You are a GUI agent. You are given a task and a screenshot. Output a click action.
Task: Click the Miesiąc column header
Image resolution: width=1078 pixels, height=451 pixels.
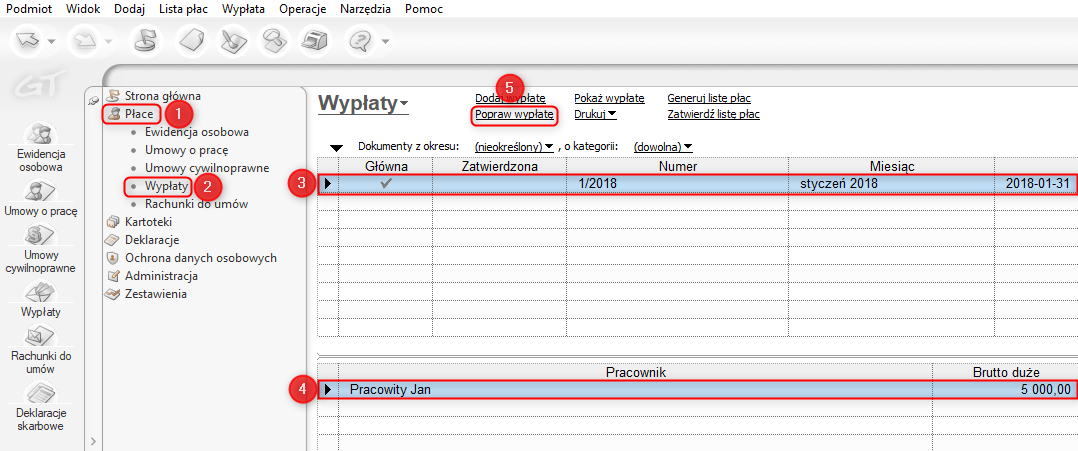point(891,166)
